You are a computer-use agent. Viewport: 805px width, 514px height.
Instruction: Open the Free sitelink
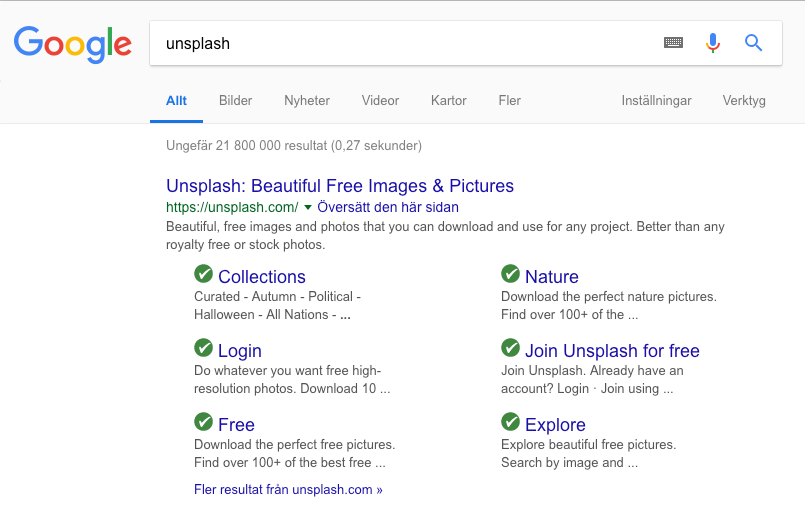click(236, 425)
